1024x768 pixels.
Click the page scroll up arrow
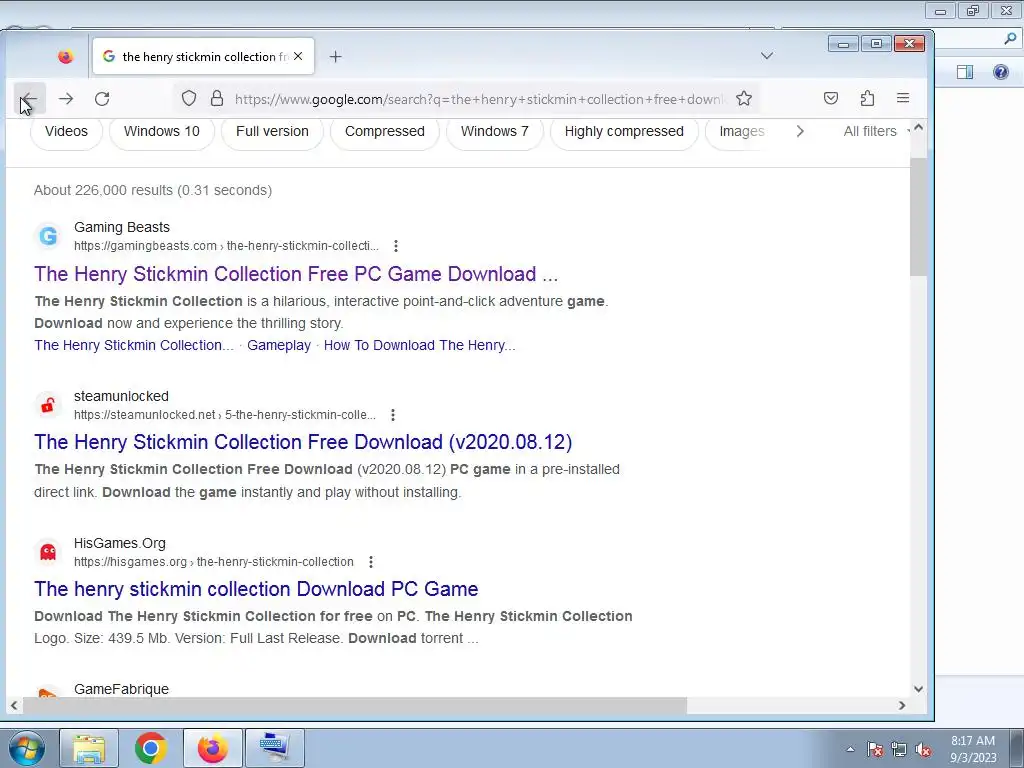tap(918, 127)
